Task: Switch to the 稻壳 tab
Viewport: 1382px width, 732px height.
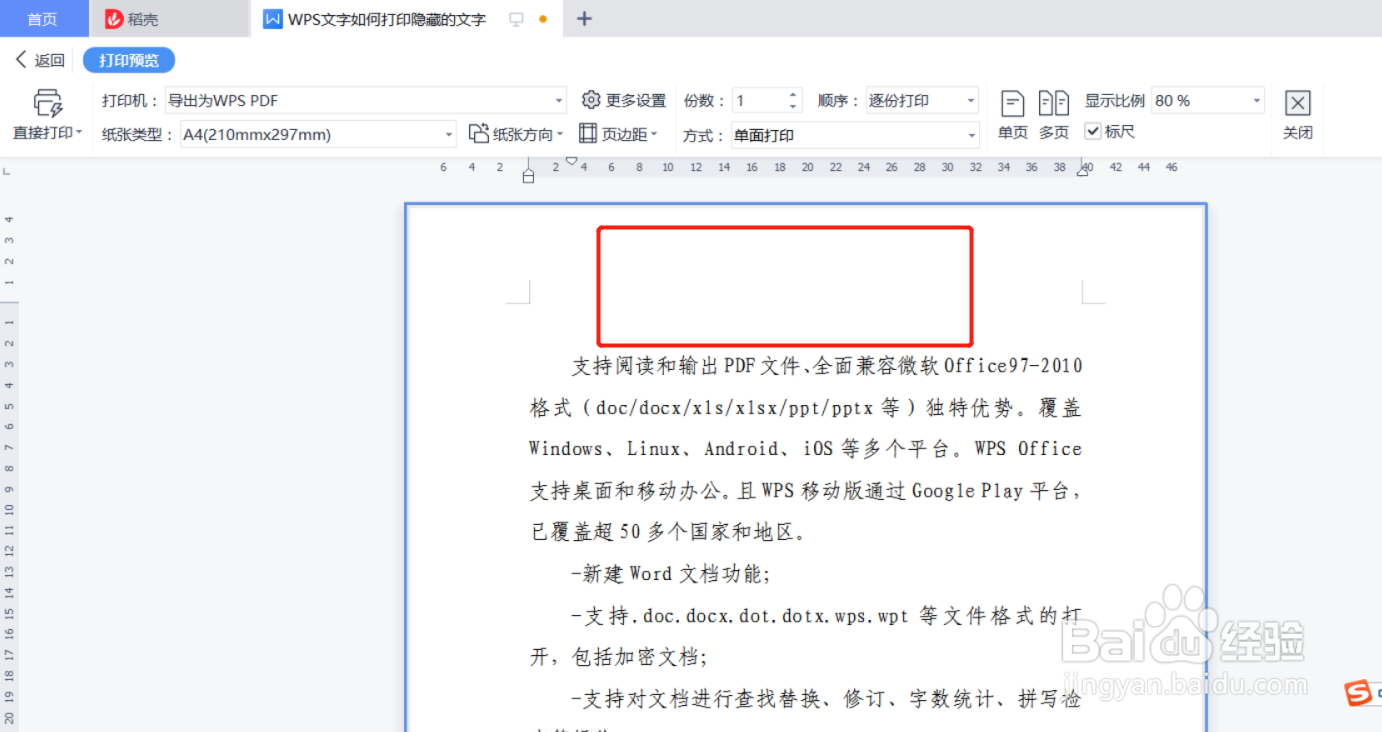Action: (x=168, y=19)
